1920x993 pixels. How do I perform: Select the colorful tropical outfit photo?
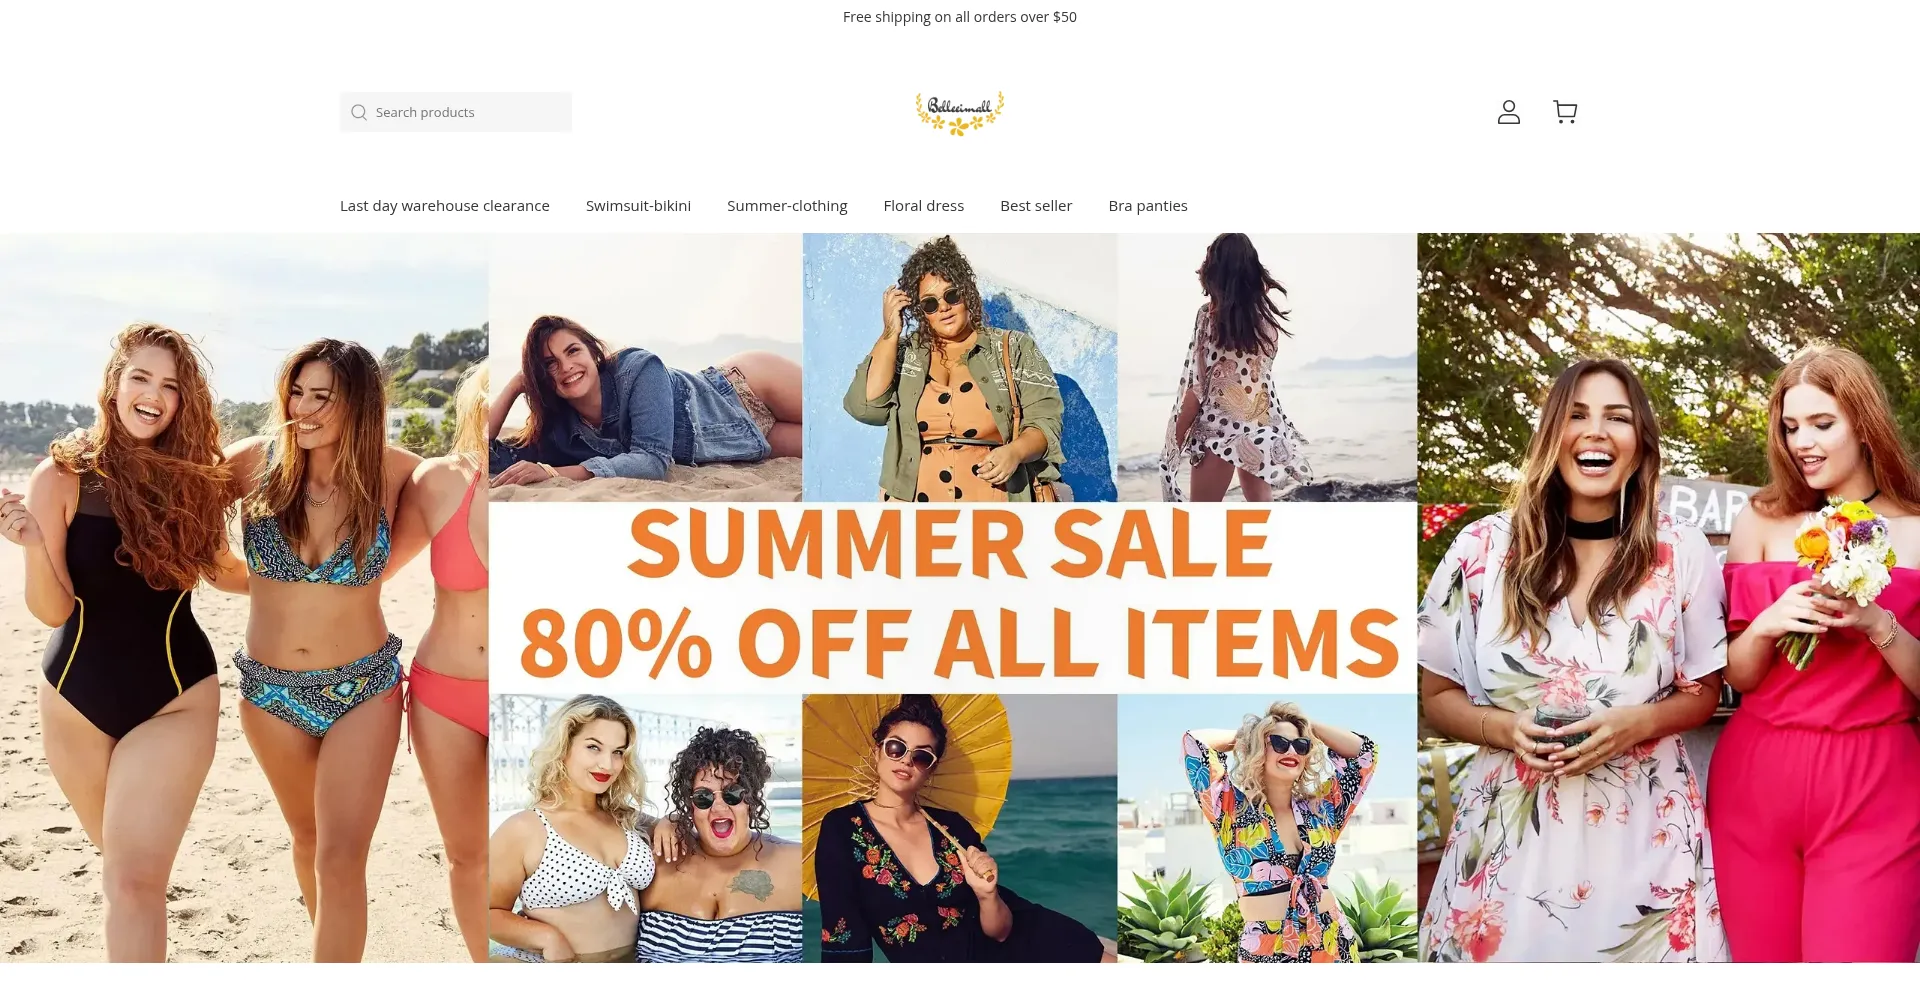click(x=1267, y=828)
